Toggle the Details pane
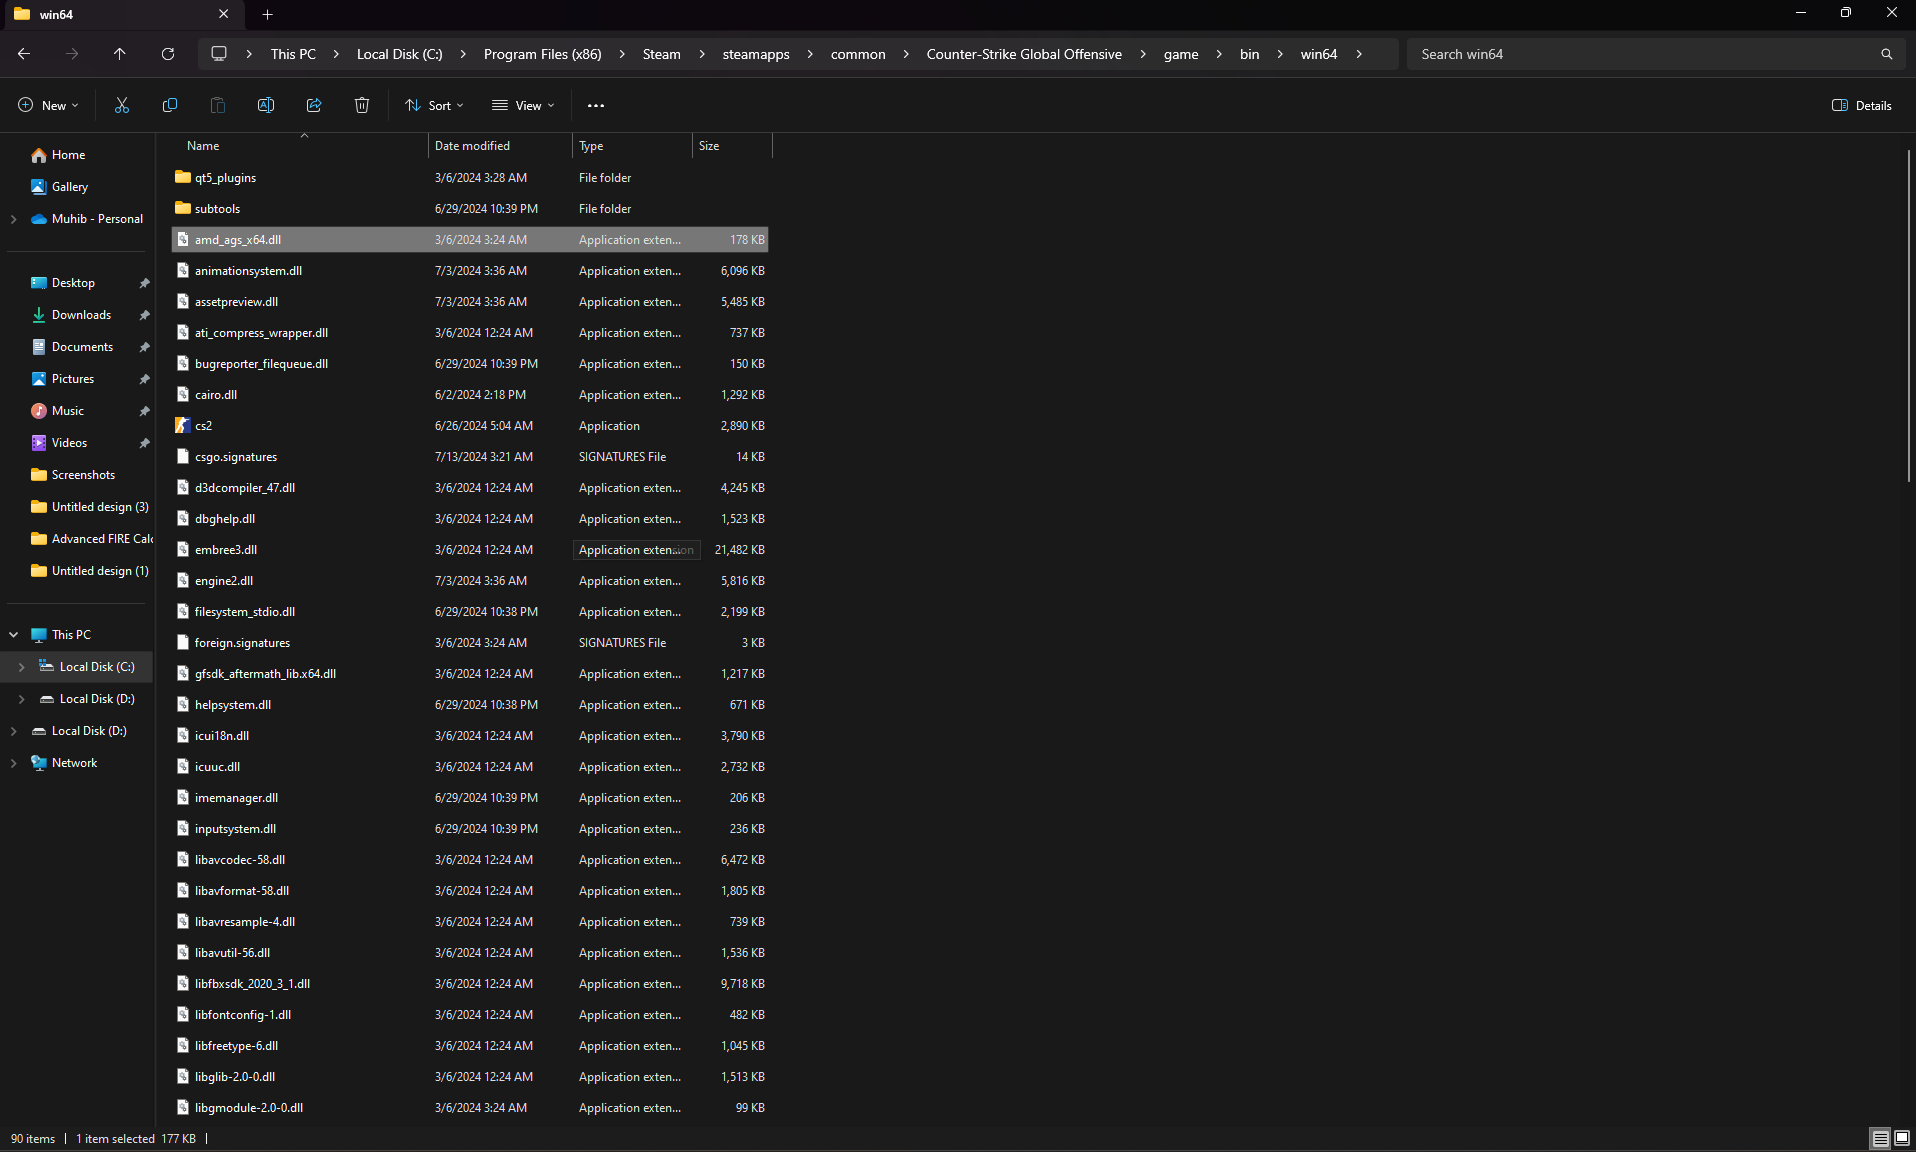The width and height of the screenshot is (1916, 1152). click(1862, 105)
